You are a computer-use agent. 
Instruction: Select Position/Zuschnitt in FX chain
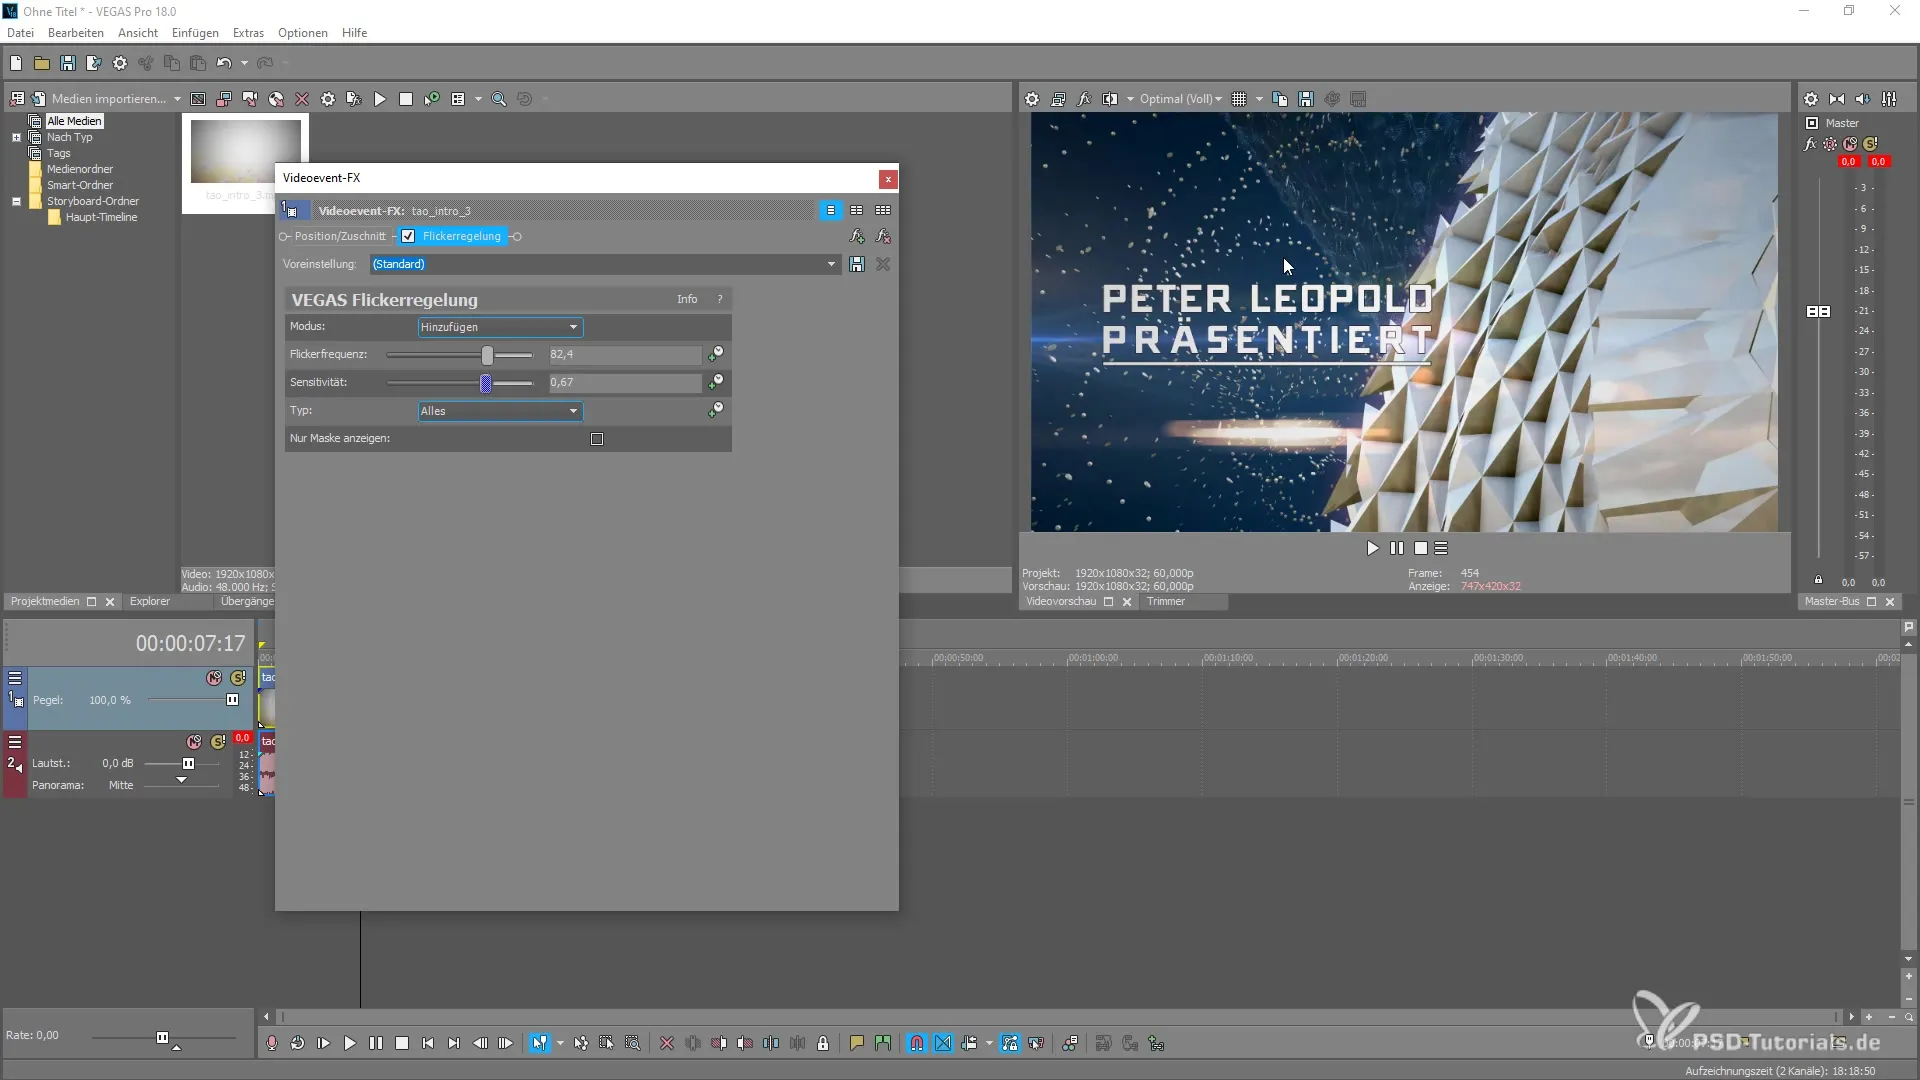point(340,236)
